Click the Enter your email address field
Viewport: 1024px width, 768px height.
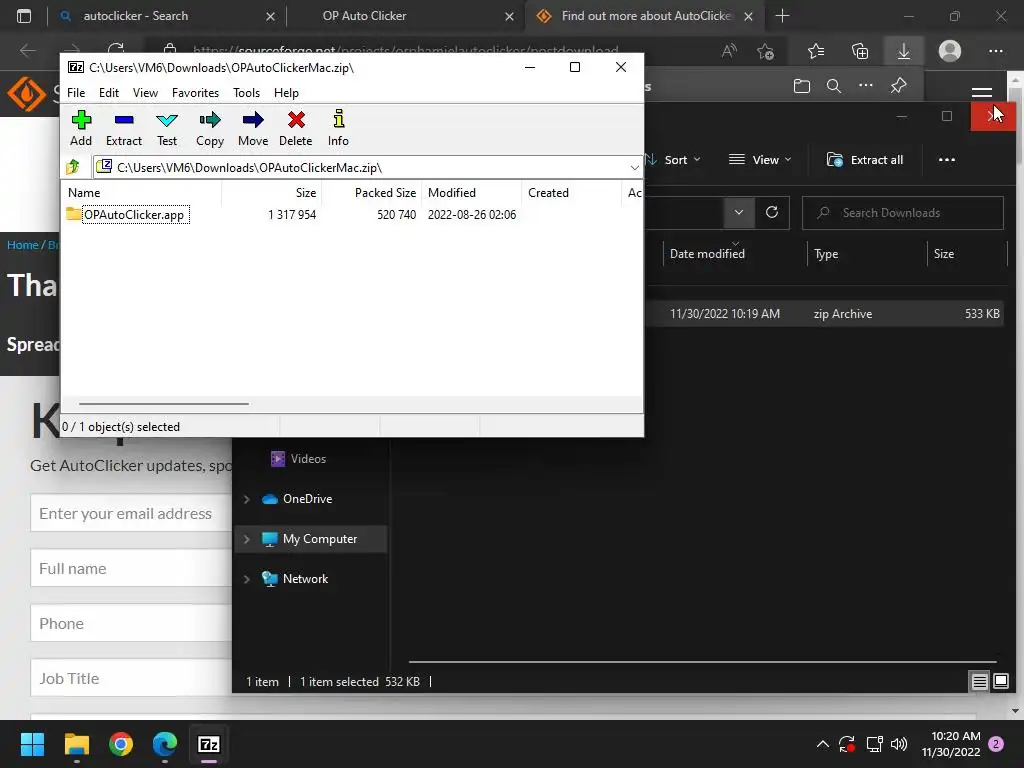click(131, 513)
